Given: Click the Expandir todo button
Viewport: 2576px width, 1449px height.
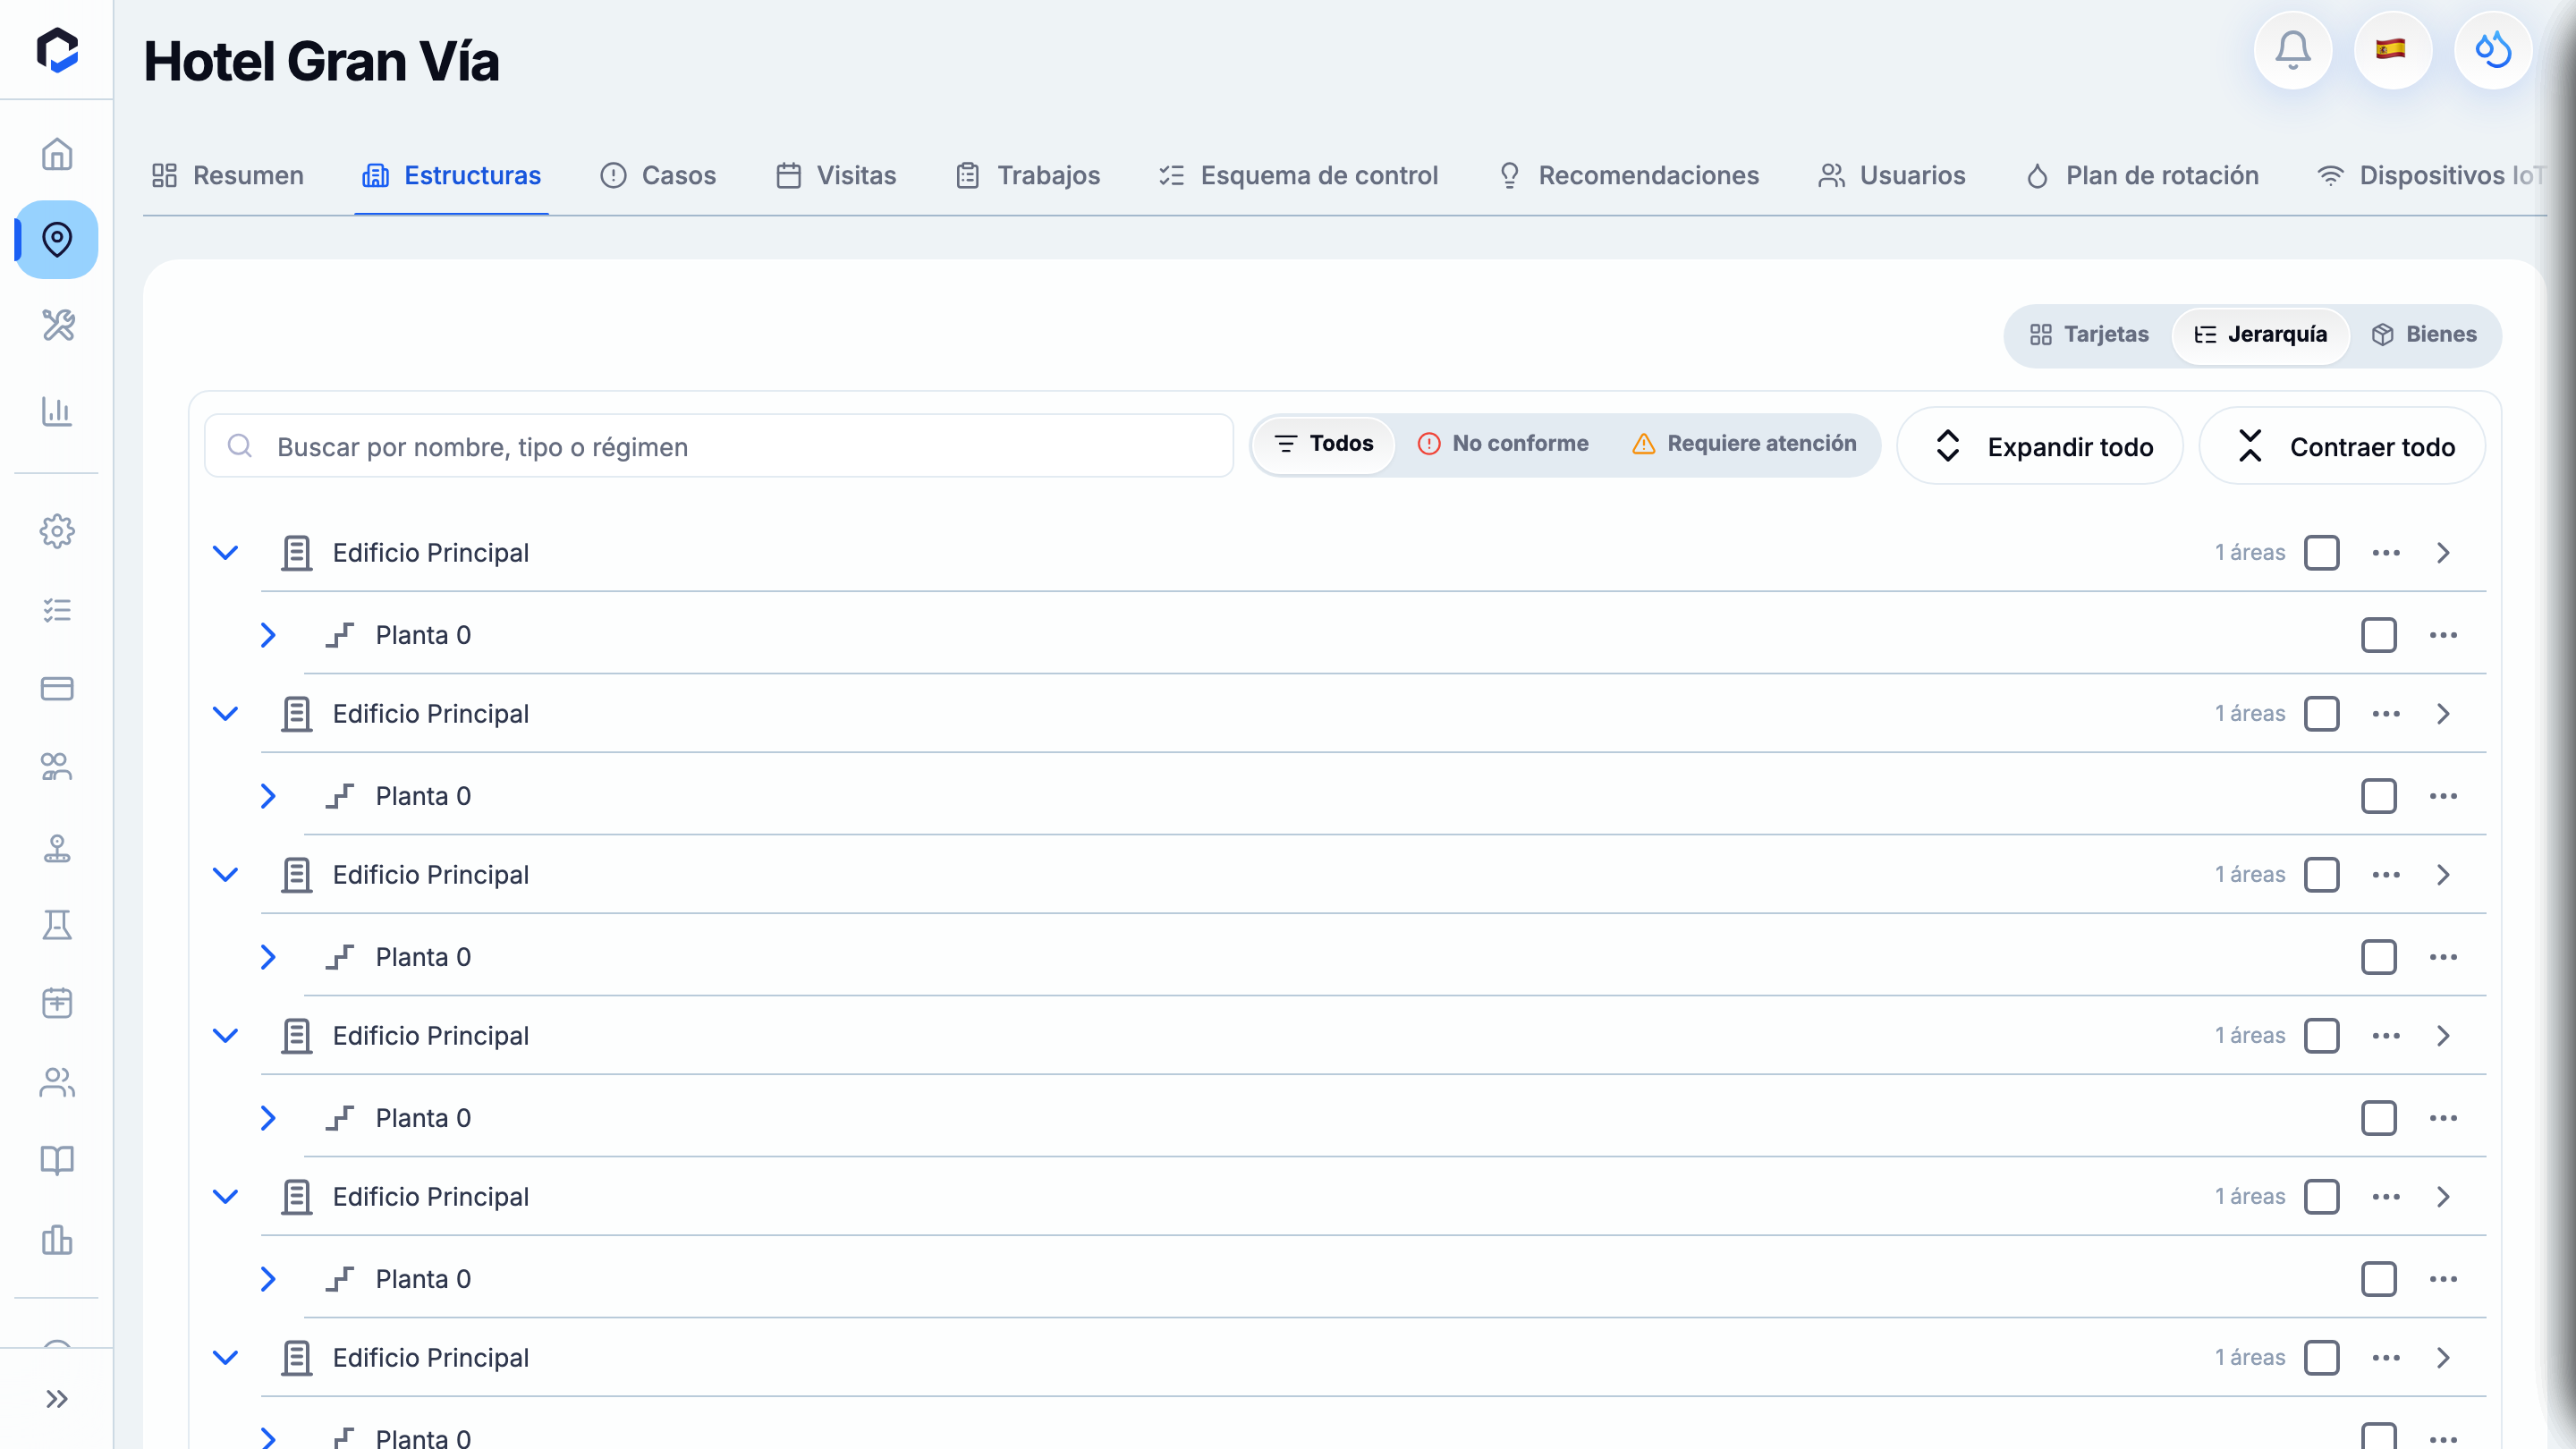Looking at the screenshot, I should (x=2040, y=447).
